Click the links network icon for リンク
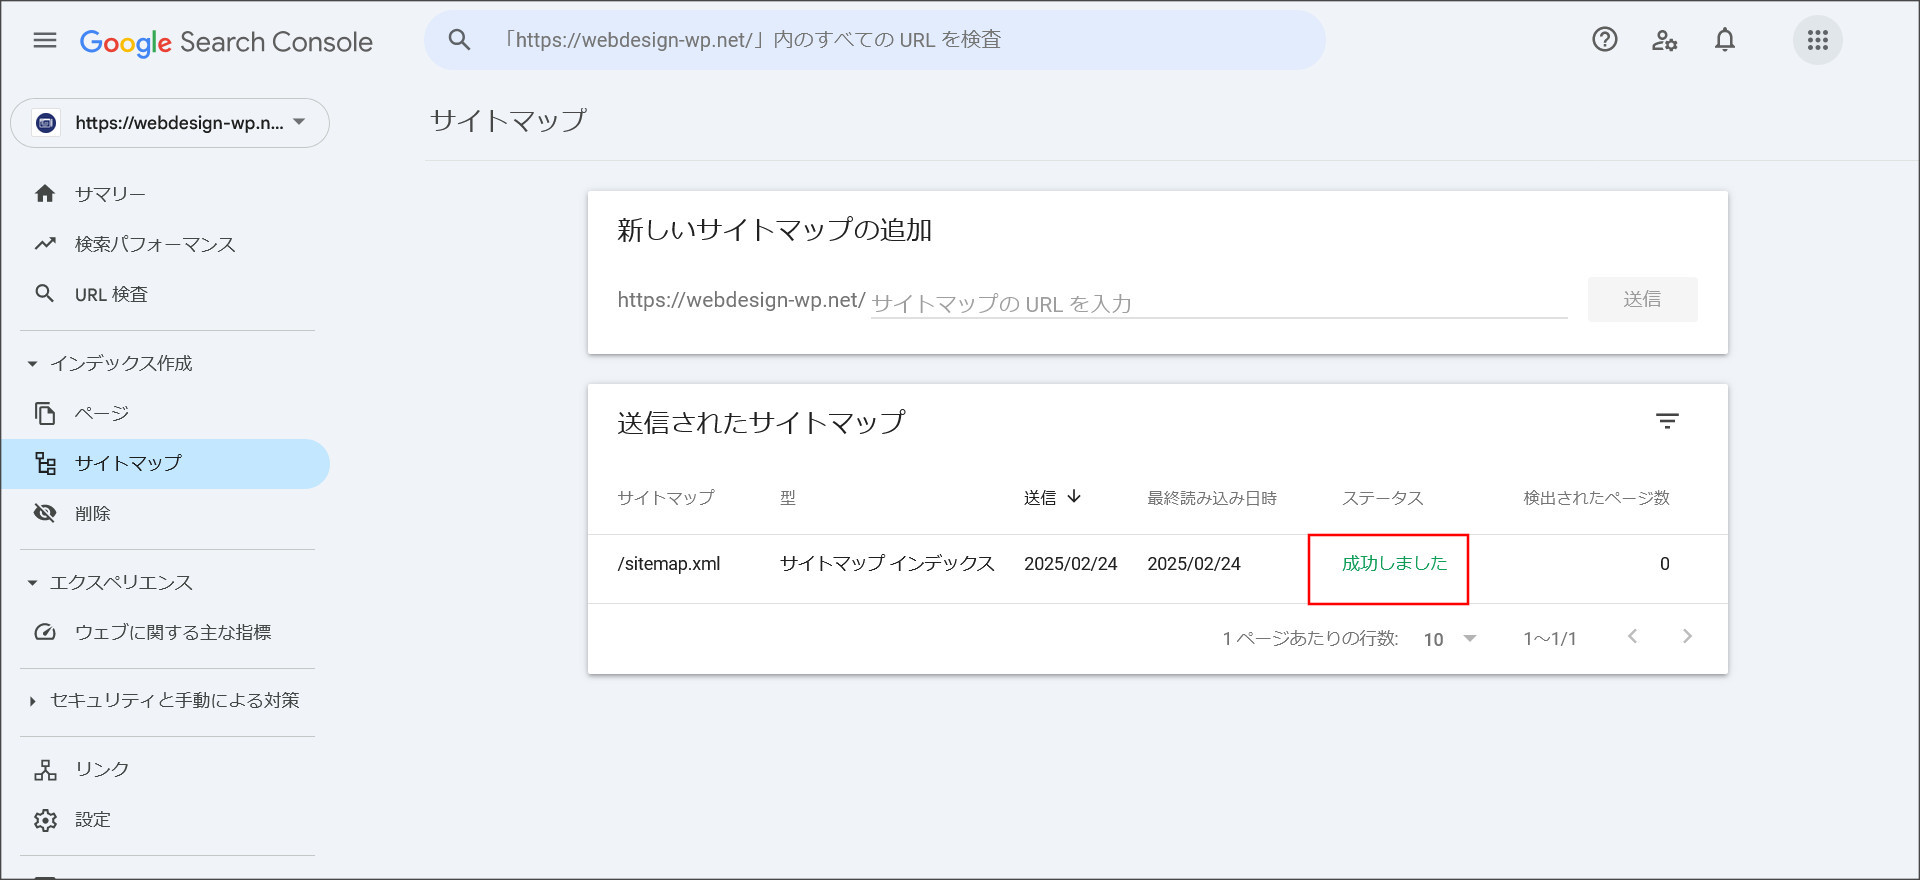The width and height of the screenshot is (1920, 880). (x=45, y=770)
